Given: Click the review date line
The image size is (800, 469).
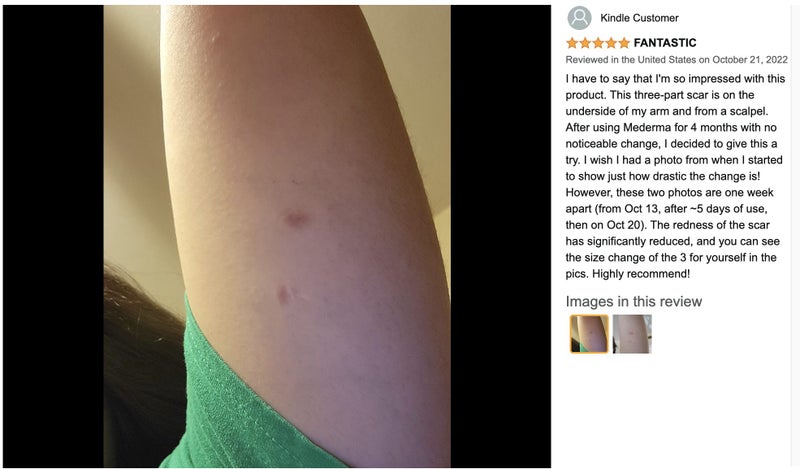Looking at the screenshot, I should 677,60.
